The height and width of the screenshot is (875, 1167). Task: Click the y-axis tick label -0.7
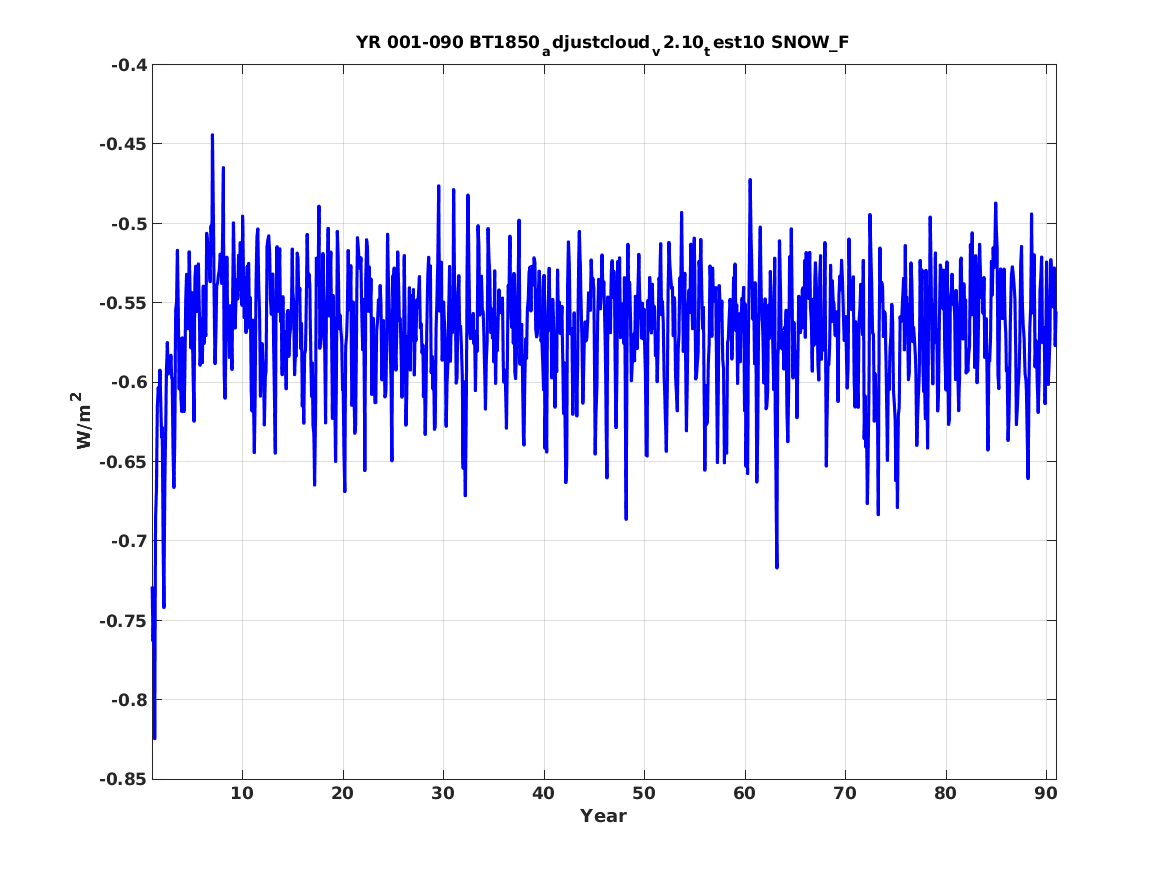tap(128, 541)
